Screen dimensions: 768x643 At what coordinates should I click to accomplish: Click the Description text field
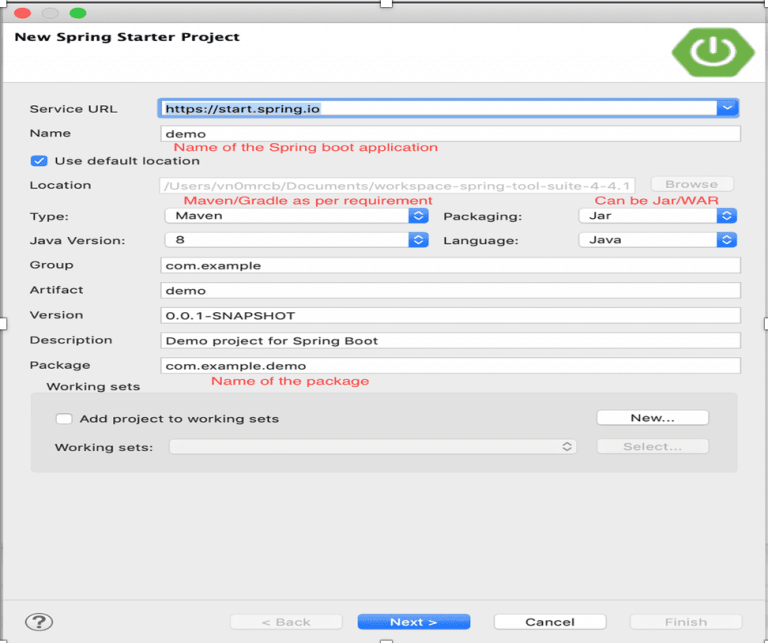450,341
